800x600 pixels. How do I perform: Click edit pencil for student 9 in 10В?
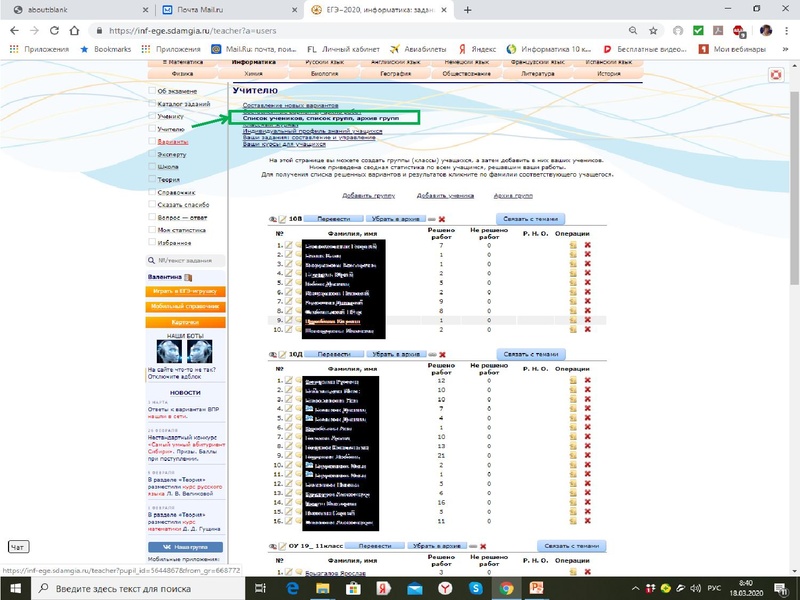(x=289, y=320)
